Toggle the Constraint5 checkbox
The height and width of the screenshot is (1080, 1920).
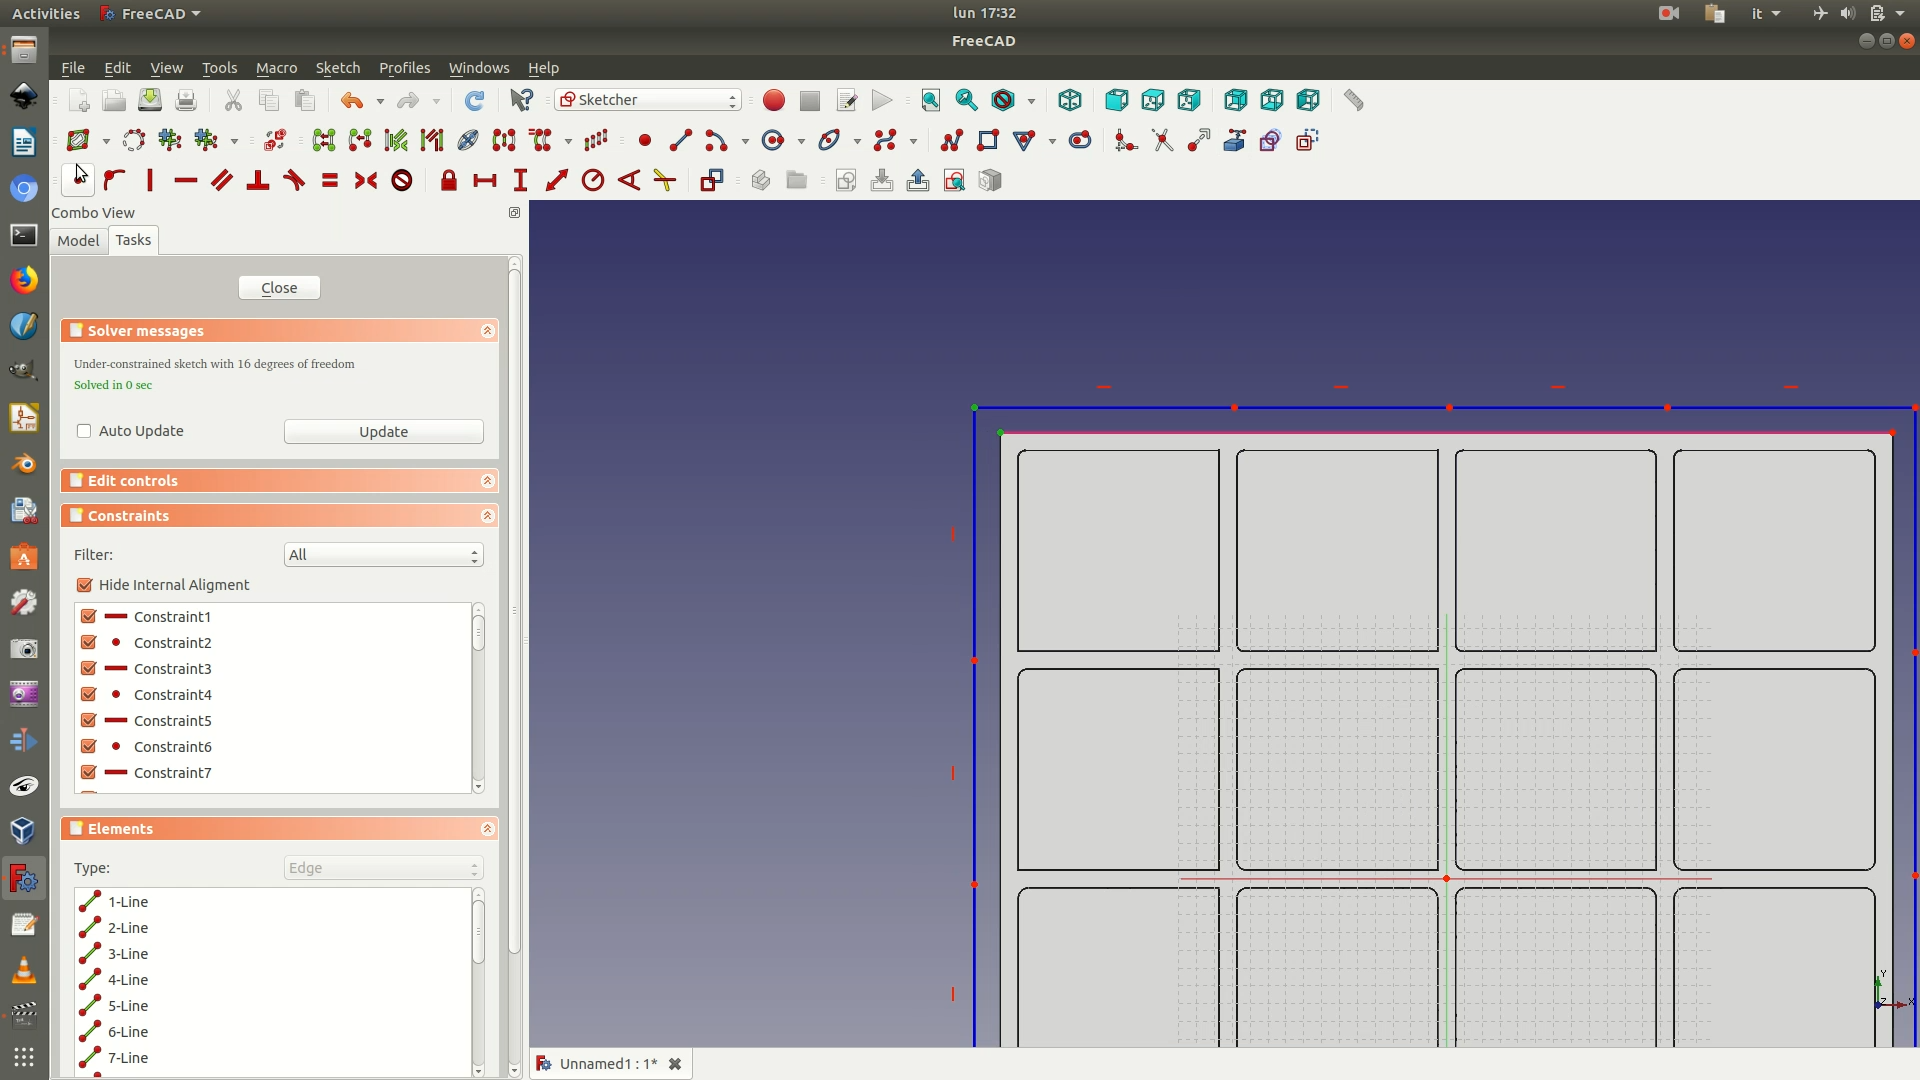click(89, 721)
